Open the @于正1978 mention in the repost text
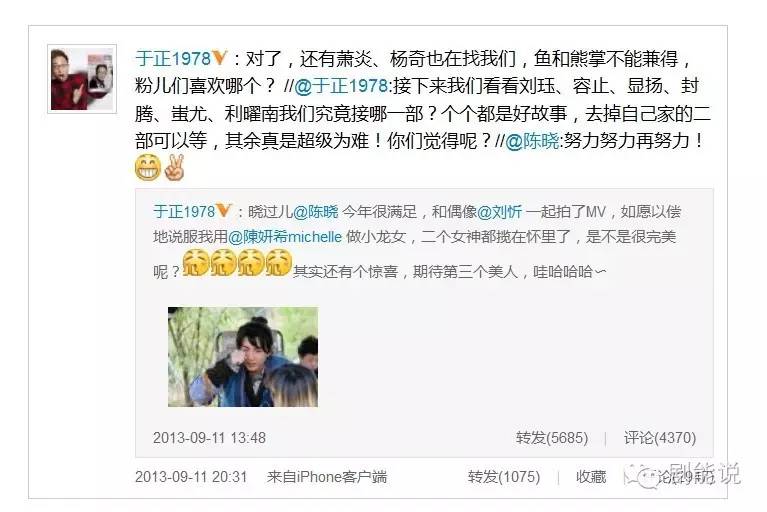 point(341,86)
